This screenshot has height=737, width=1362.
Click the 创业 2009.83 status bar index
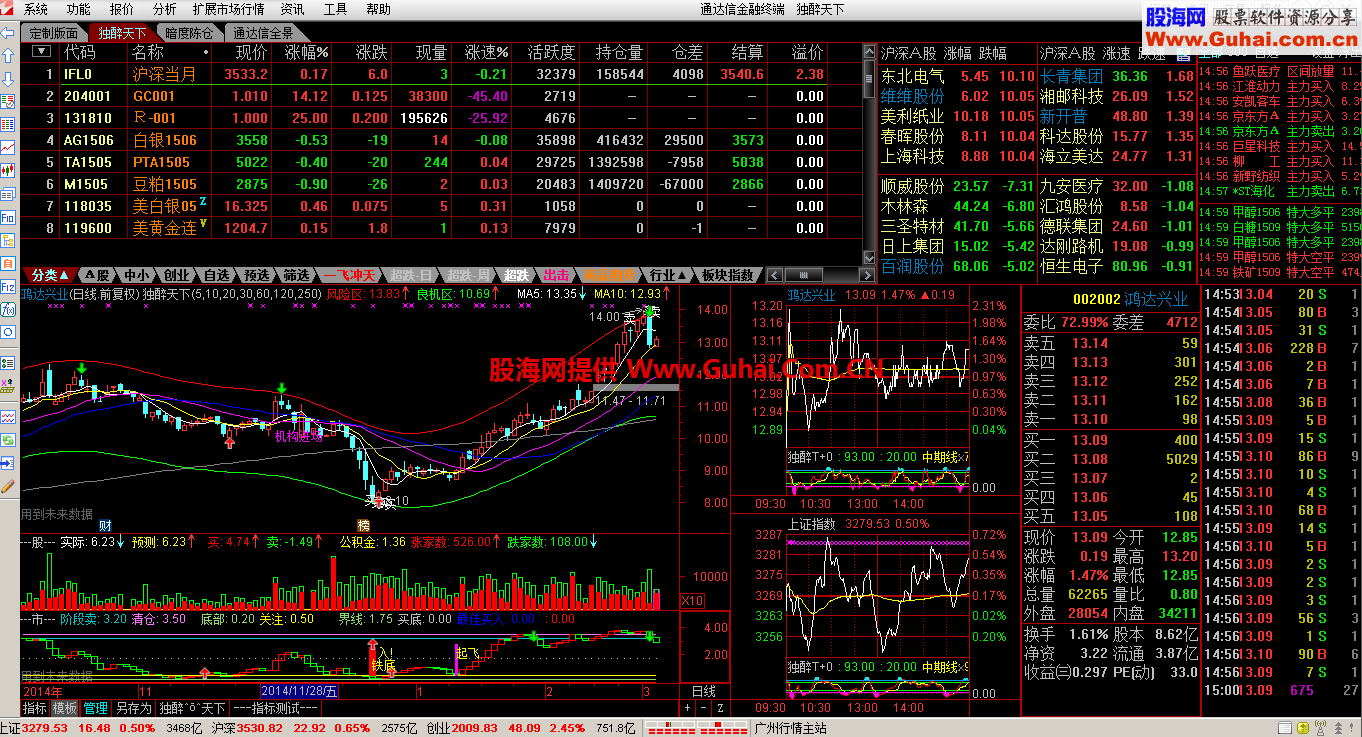tap(462, 729)
